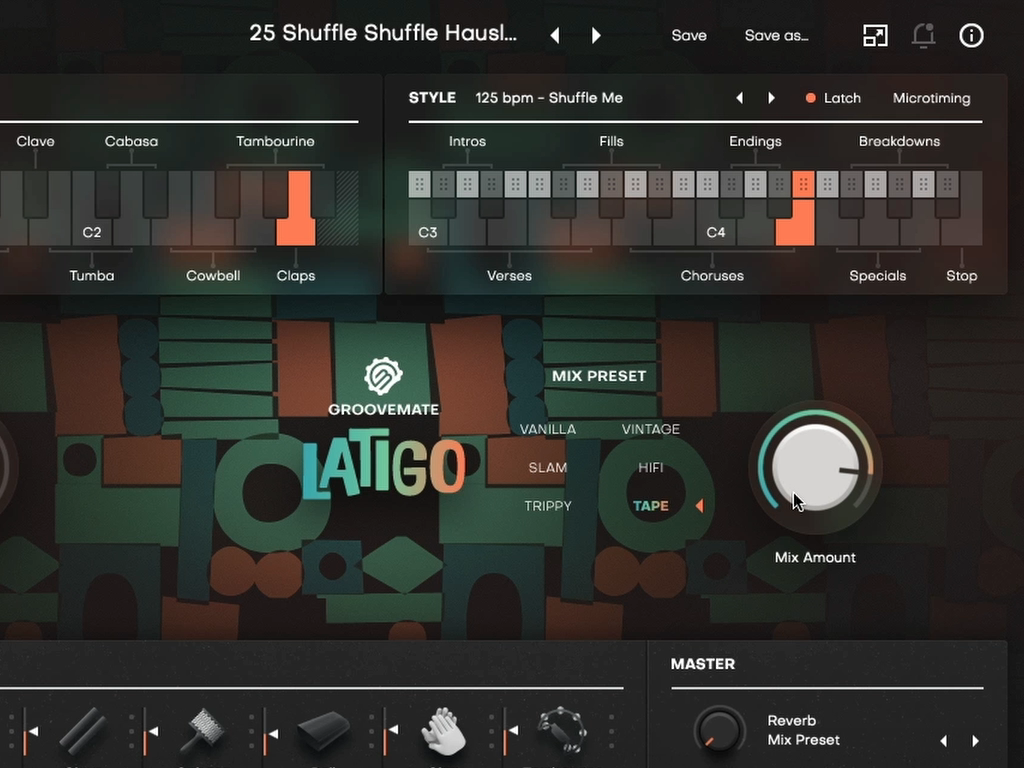Click the Tumba label

point(91,276)
